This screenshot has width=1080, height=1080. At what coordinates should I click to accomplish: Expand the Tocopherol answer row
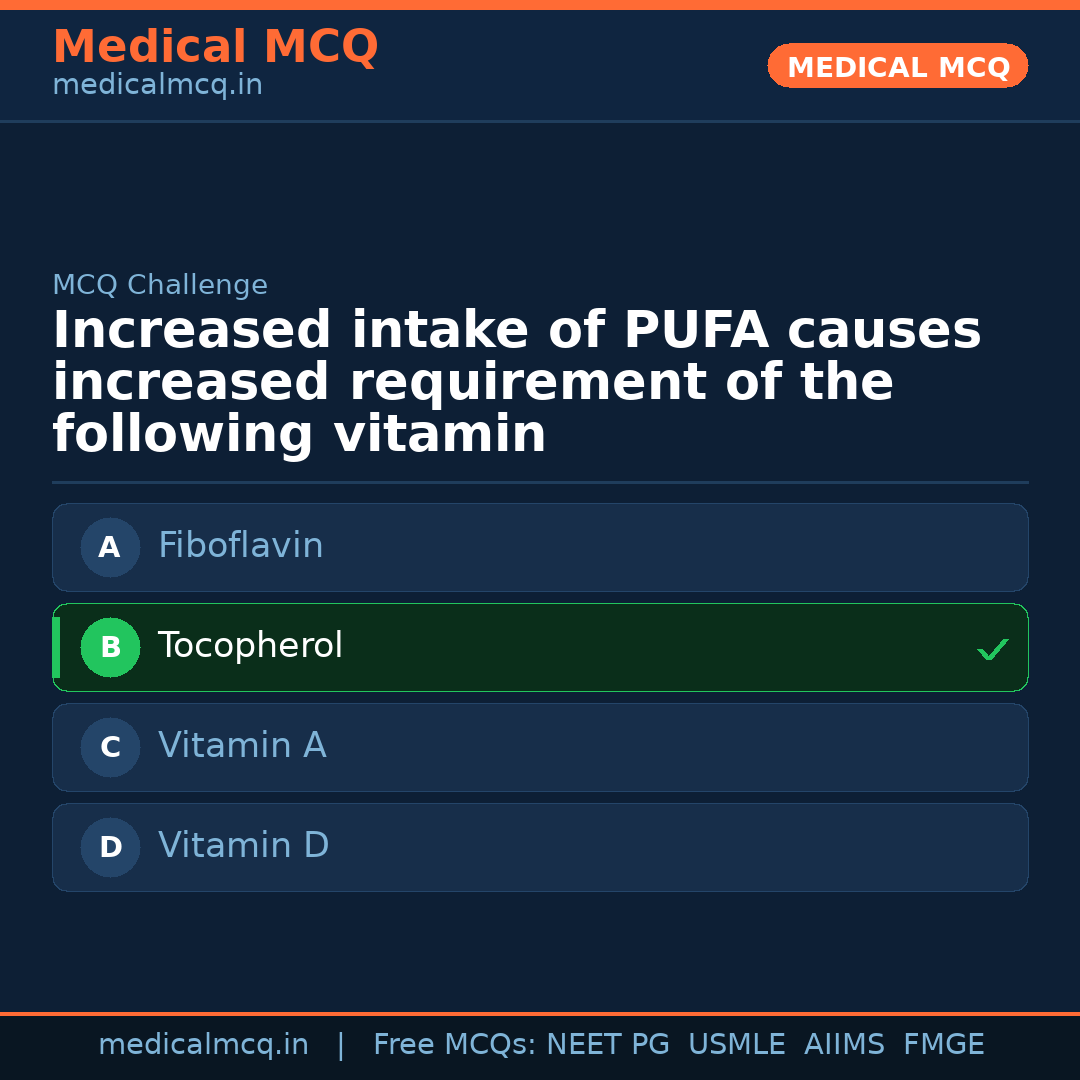[540, 647]
